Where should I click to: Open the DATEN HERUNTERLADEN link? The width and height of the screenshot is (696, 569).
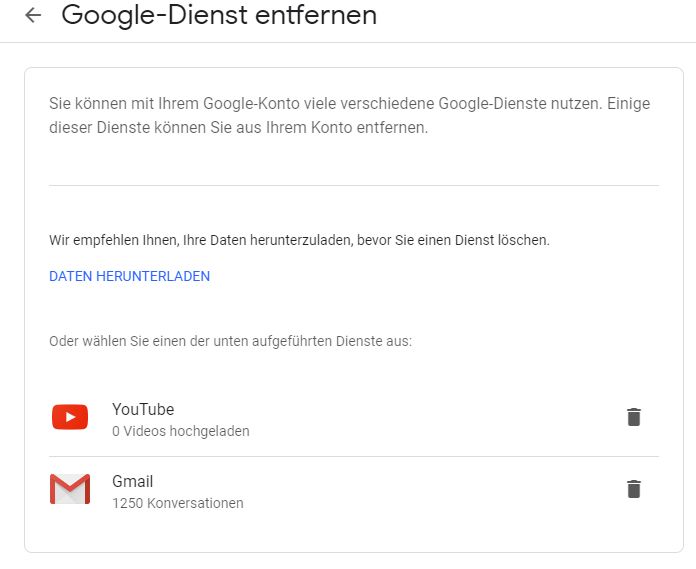point(130,276)
